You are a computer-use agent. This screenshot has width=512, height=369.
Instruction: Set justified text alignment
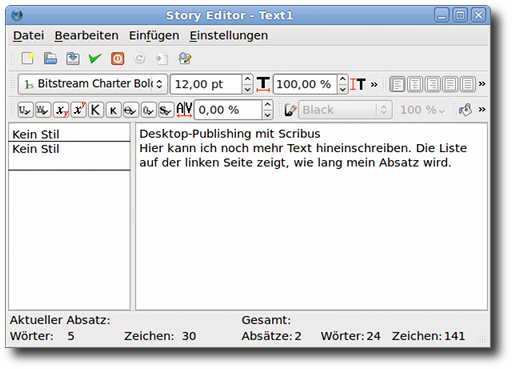tap(450, 84)
